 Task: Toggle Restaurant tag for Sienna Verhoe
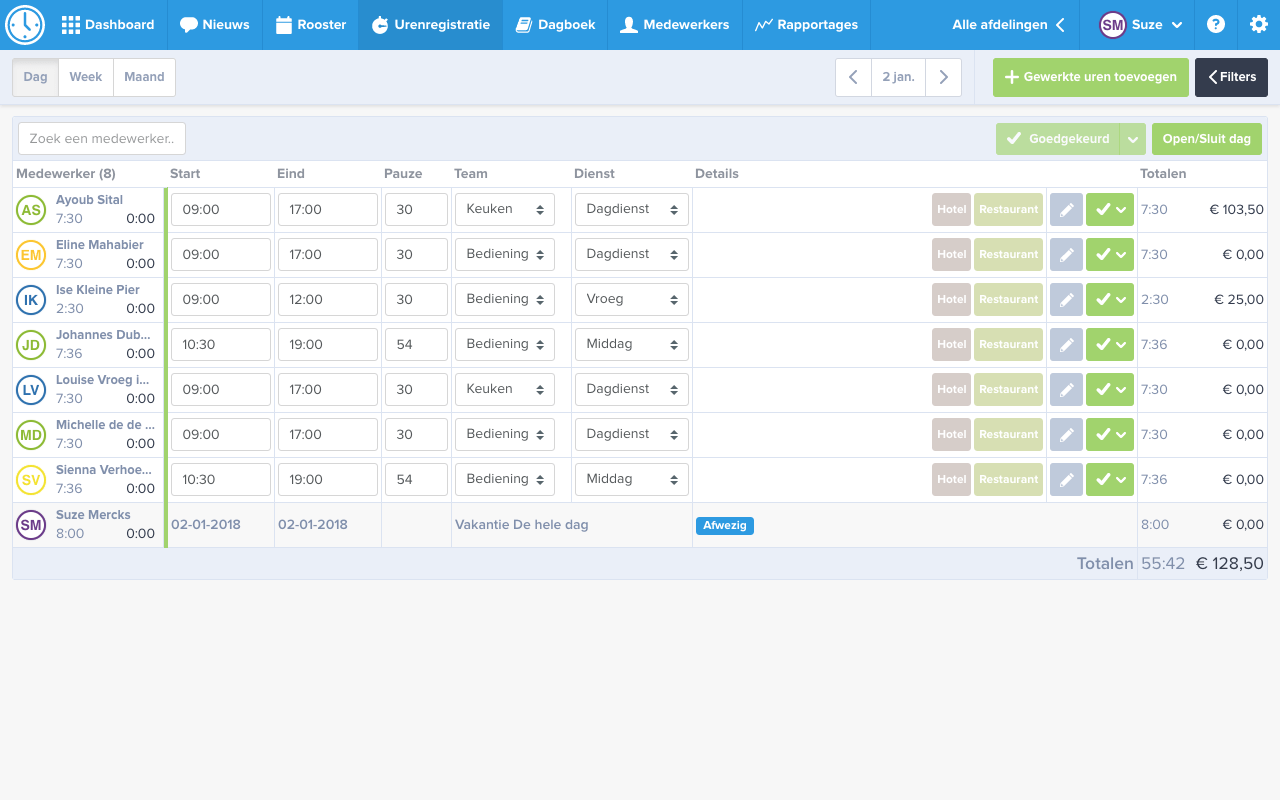click(x=1008, y=480)
